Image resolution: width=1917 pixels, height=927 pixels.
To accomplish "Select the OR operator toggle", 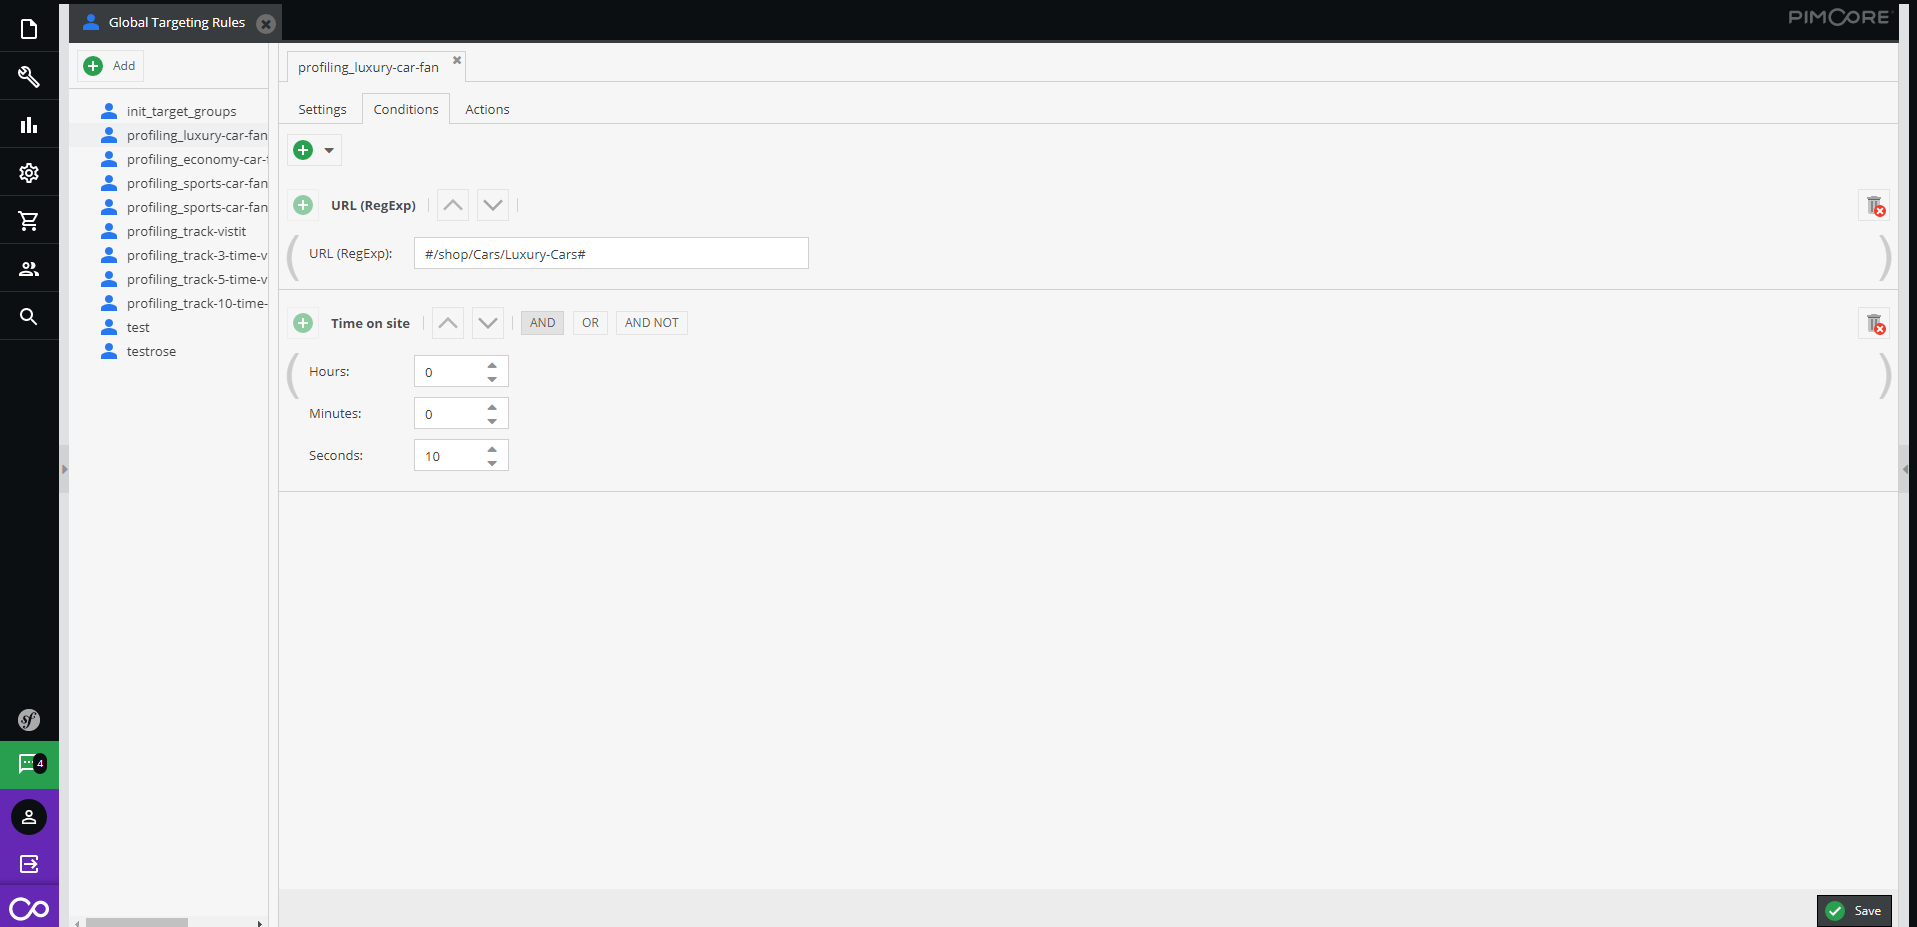I will (x=590, y=323).
